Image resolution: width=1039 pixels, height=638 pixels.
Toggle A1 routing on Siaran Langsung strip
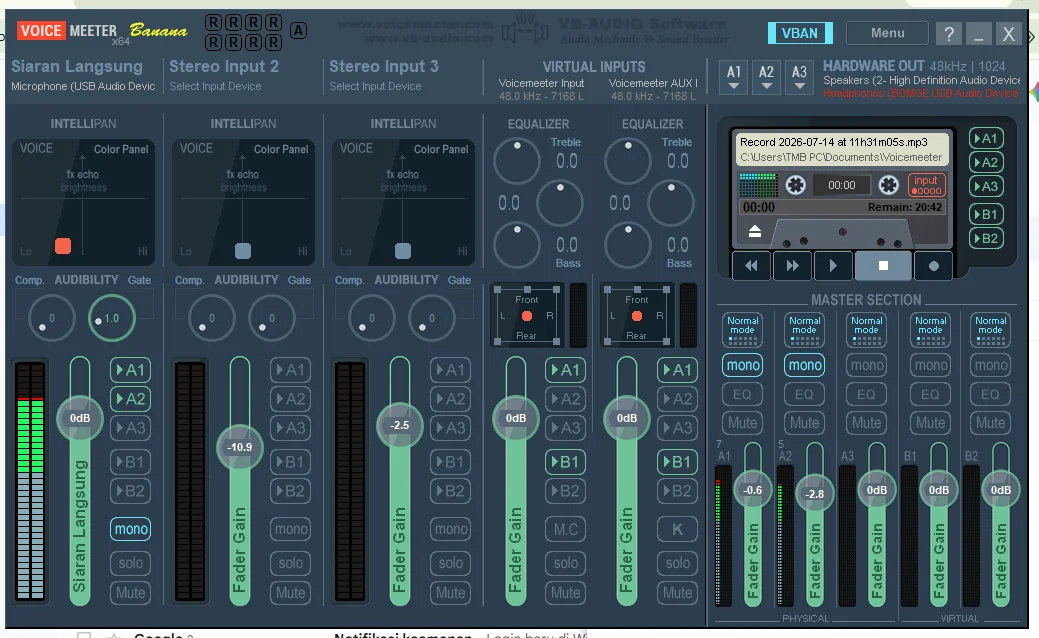pyautogui.click(x=130, y=370)
